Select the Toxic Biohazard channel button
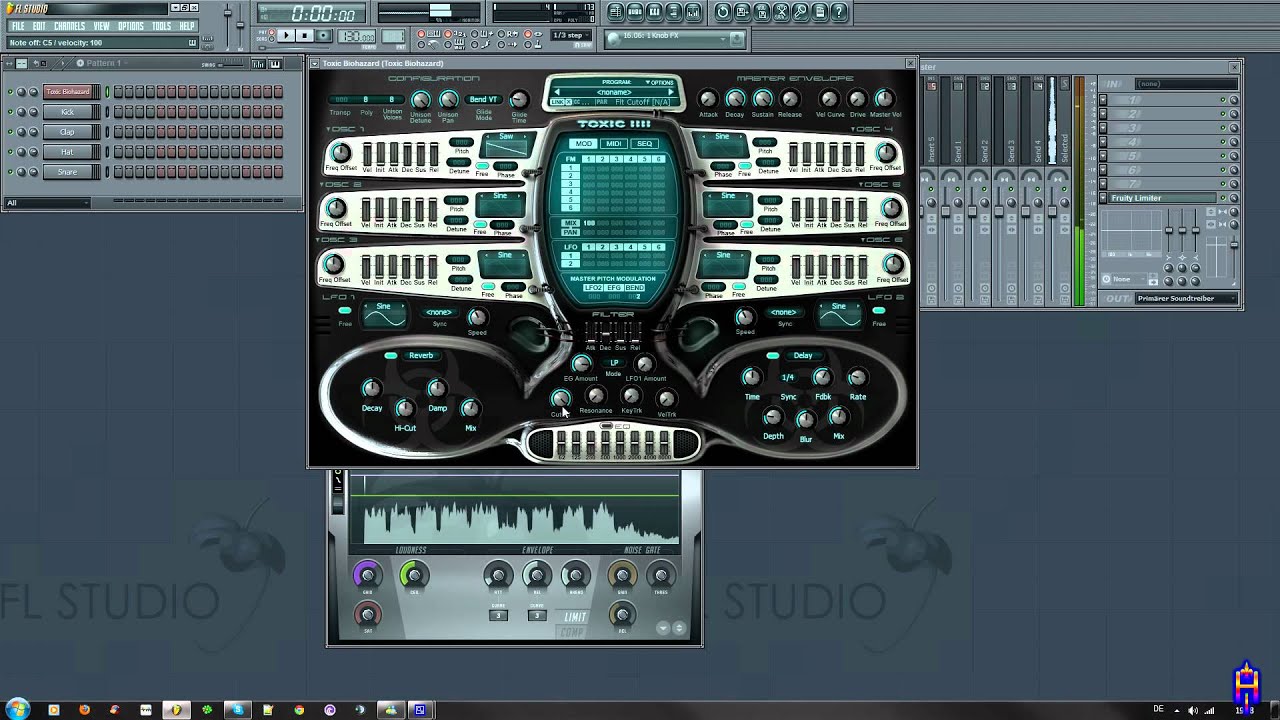This screenshot has width=1280, height=720. pyautogui.click(x=69, y=92)
